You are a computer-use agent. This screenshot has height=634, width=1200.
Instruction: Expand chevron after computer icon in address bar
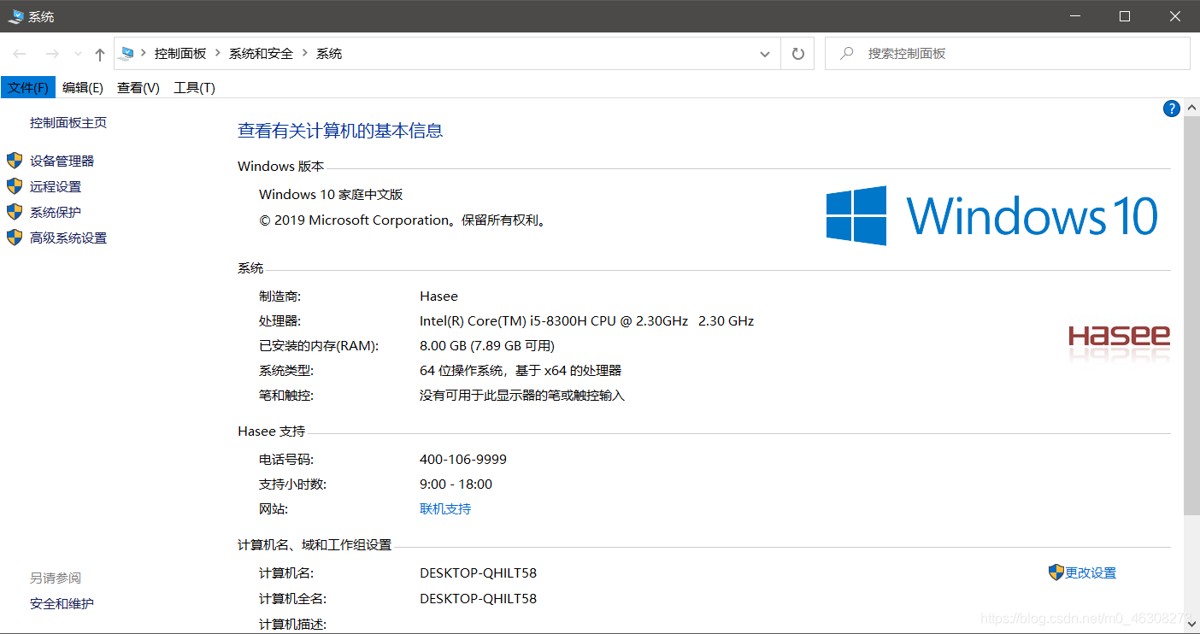pyautogui.click(x=144, y=54)
